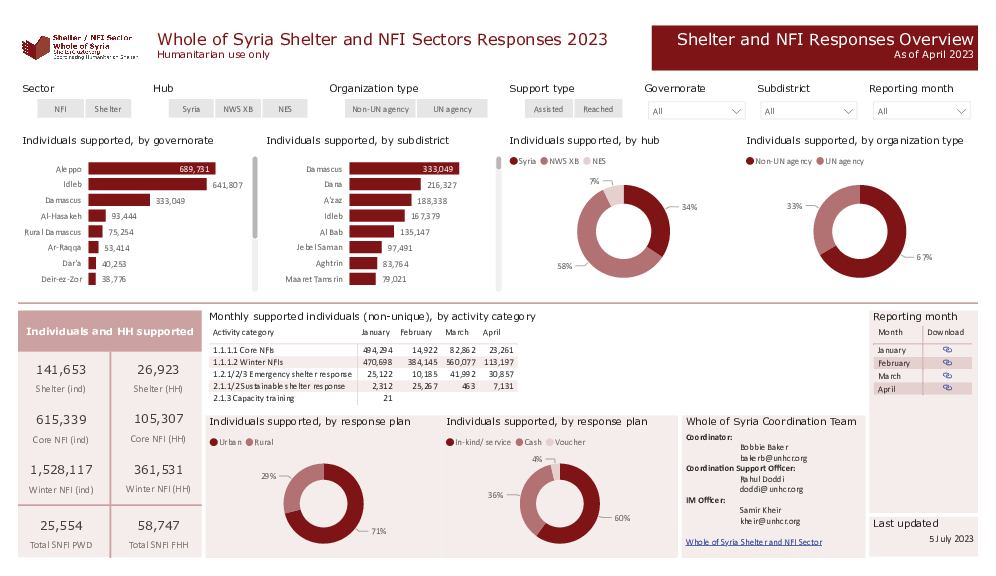Image resolution: width=996 pixels, height=576 pixels.
Task: Open the Governorate dropdown
Action: tap(695, 111)
